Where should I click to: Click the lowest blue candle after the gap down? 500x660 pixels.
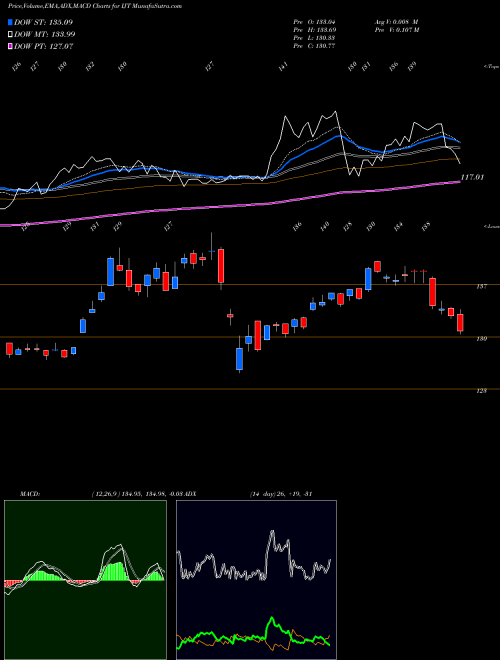(x=239, y=359)
